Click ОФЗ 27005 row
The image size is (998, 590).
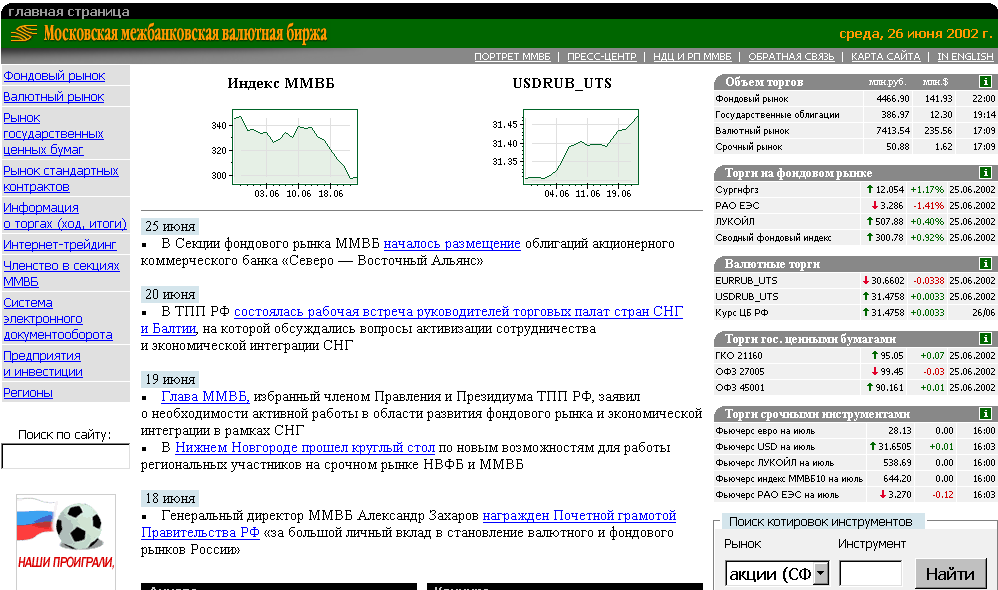[x=855, y=372]
